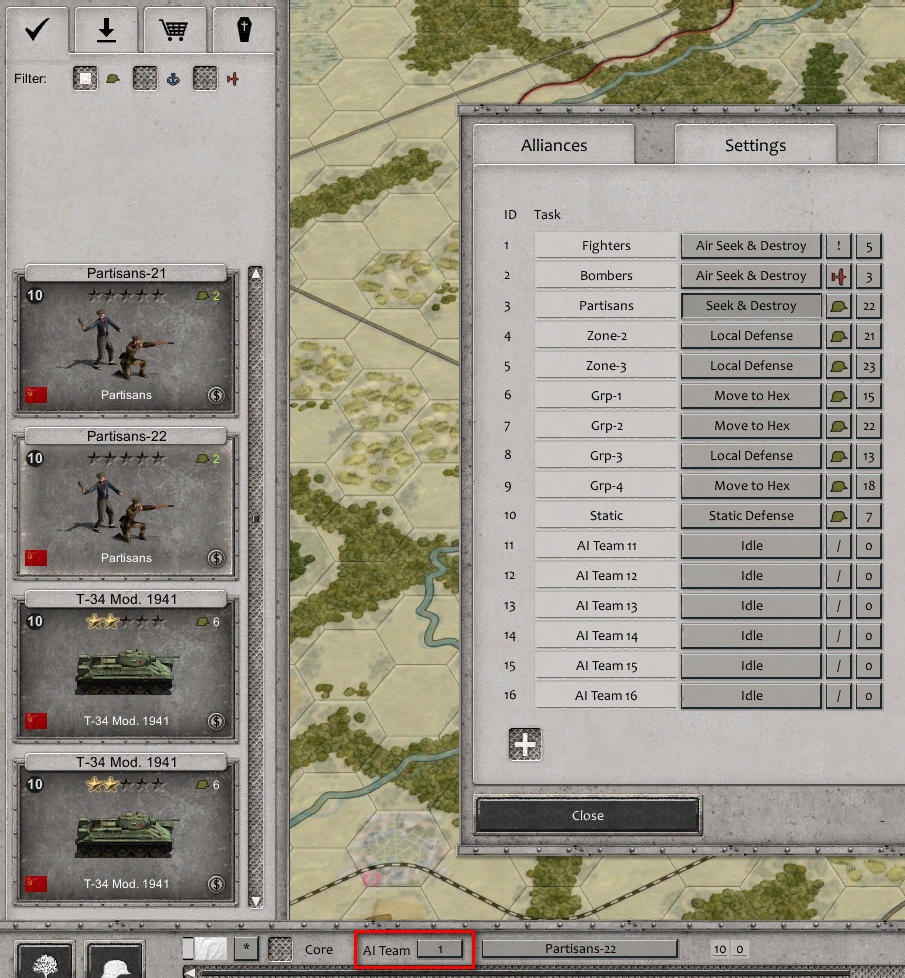This screenshot has height=978, width=905.
Task: Click unit list scroll-up arrow
Action: point(255,273)
